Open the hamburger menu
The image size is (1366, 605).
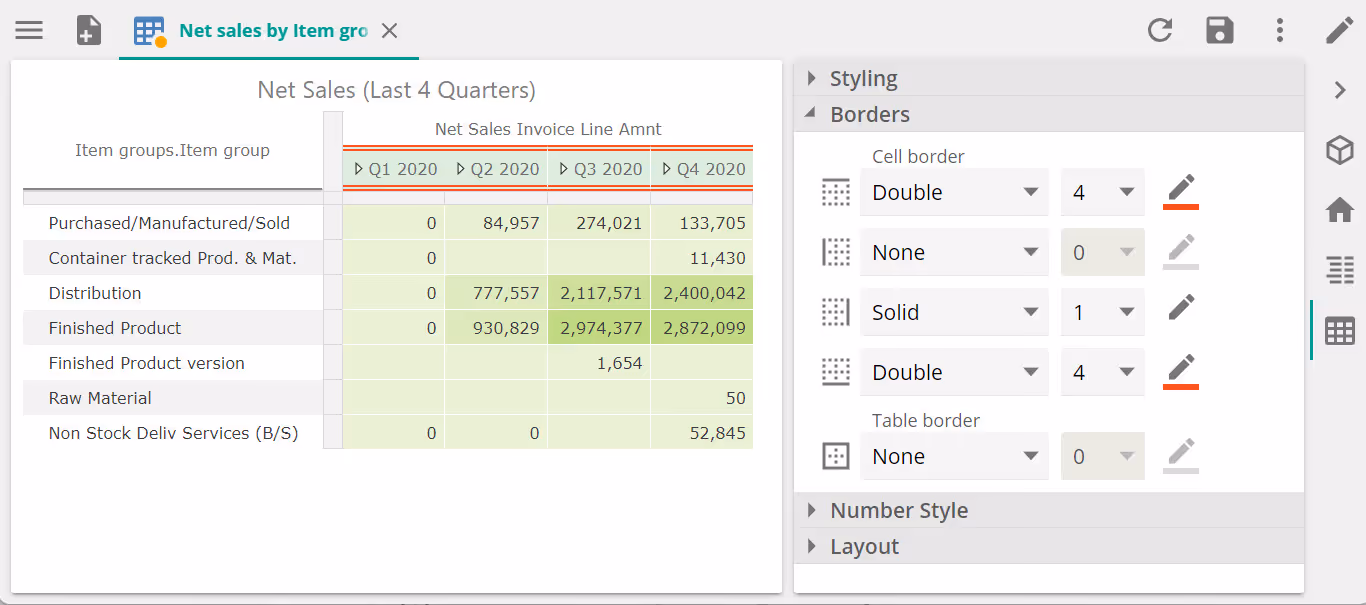tap(29, 30)
